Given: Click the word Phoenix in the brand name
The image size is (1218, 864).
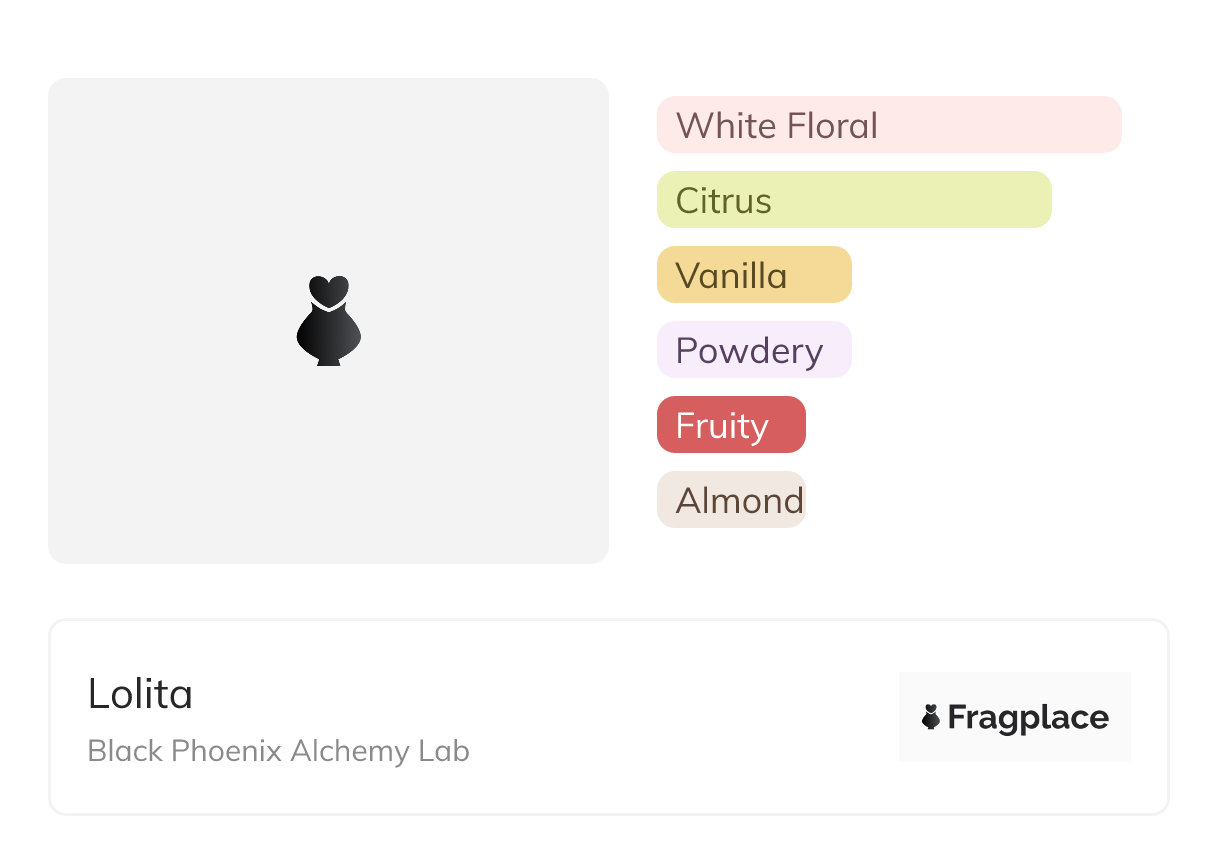Looking at the screenshot, I should pyautogui.click(x=227, y=751).
